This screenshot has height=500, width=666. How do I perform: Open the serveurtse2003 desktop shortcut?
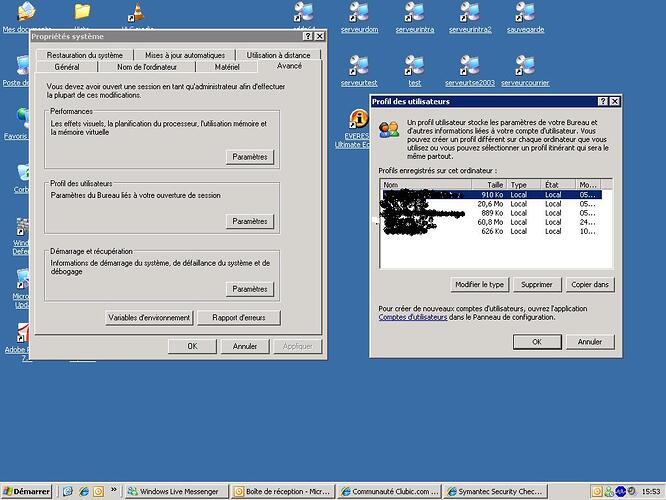tap(470, 66)
